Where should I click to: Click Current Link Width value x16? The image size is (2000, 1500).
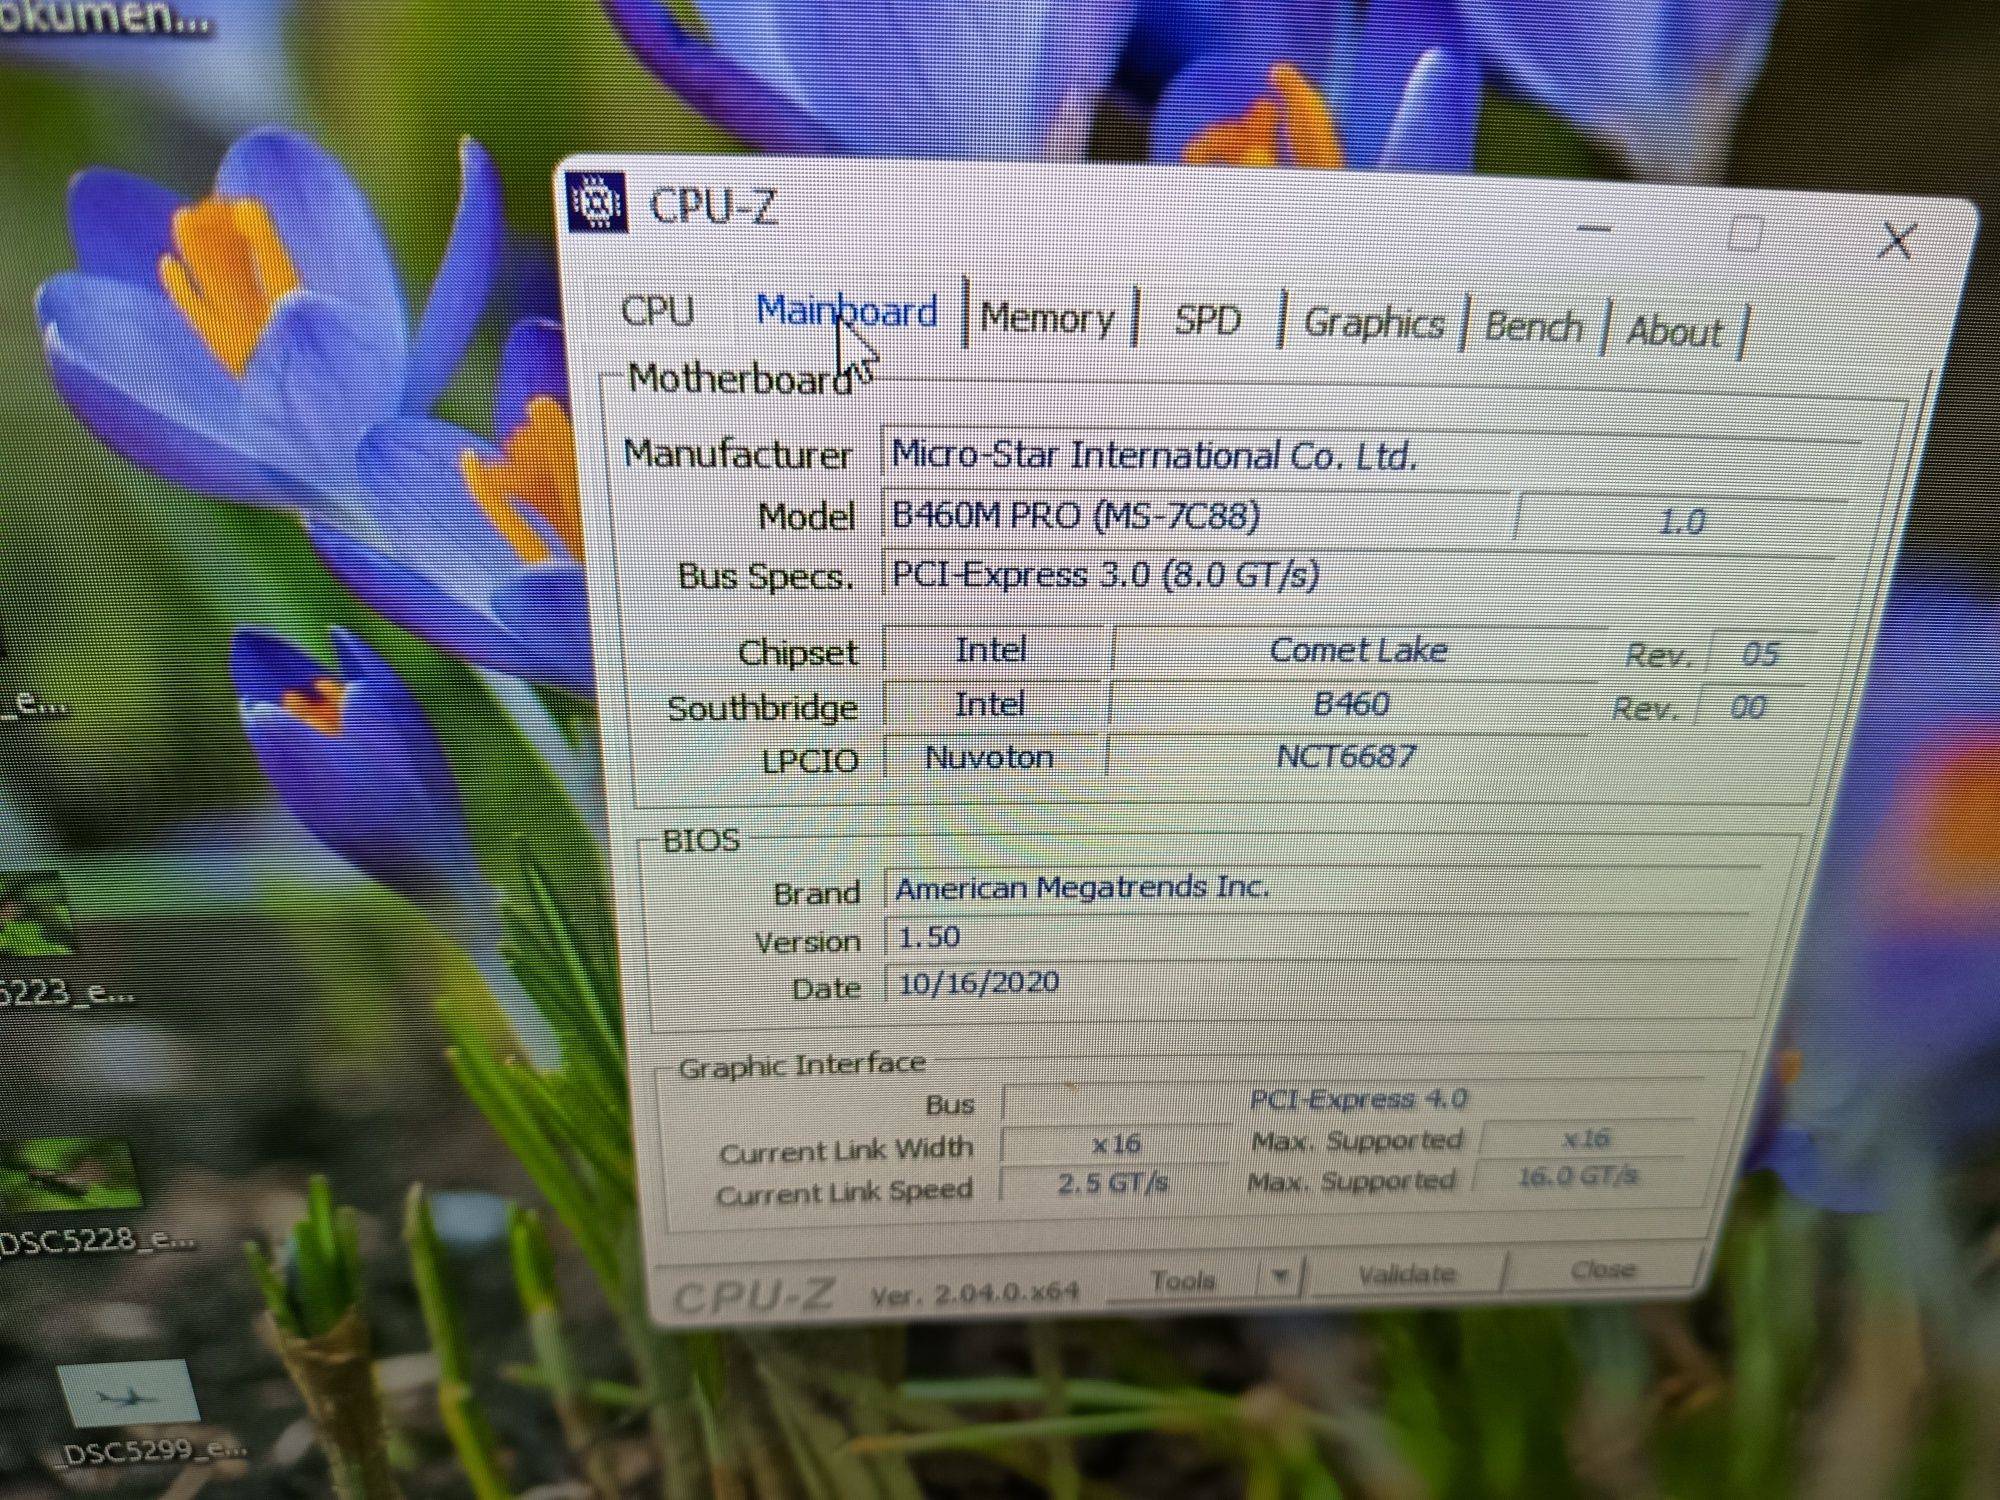coord(1115,1143)
